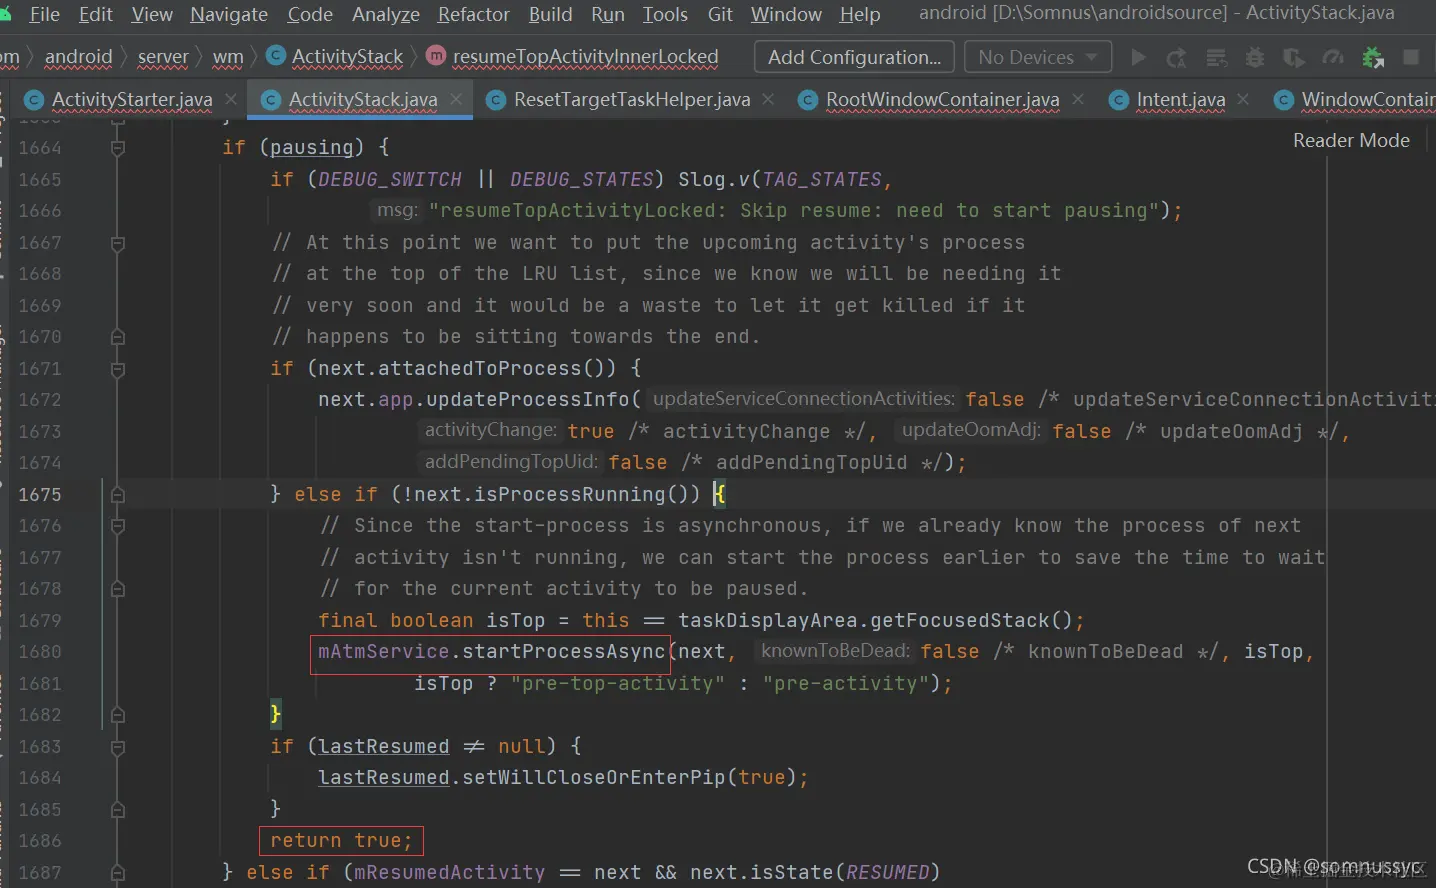Click the class icon beside ActivityStack breadcrumb
This screenshot has width=1436, height=888.
[275, 56]
